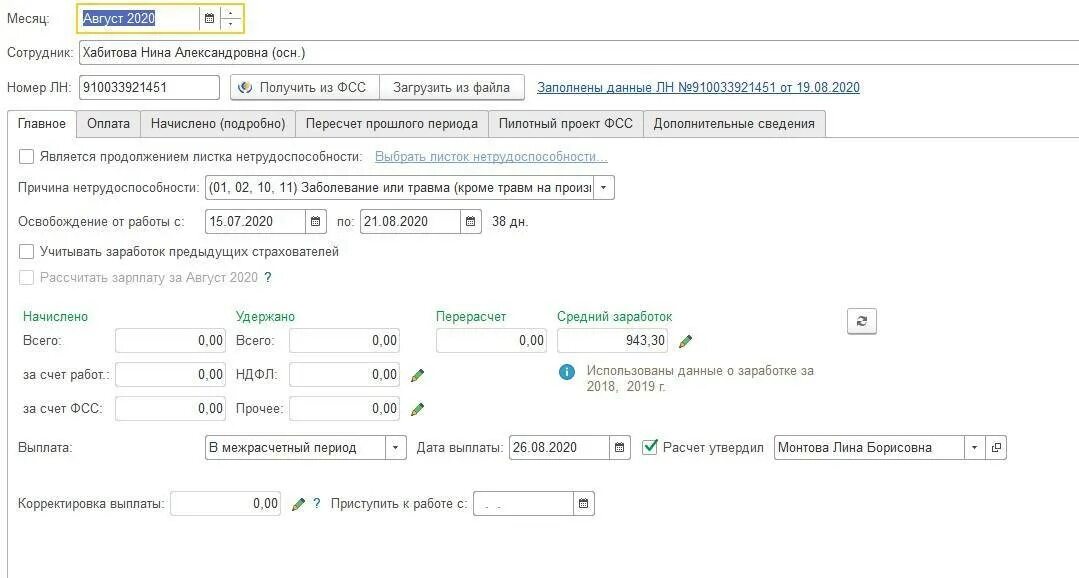Click the refresh recalculation button

point(862,321)
